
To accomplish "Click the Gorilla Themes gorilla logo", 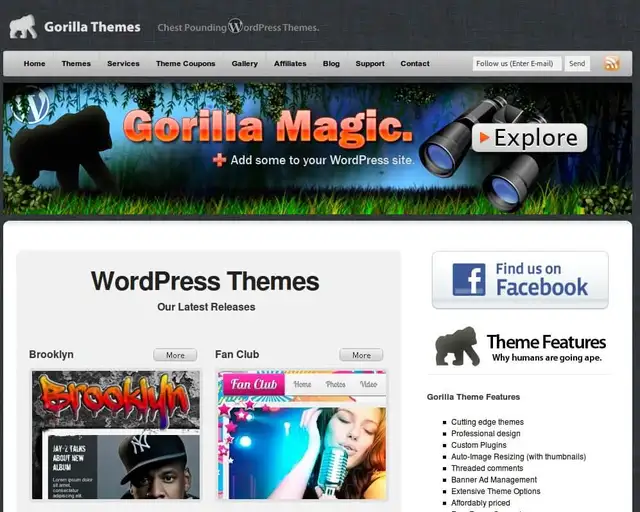I will 23,27.
